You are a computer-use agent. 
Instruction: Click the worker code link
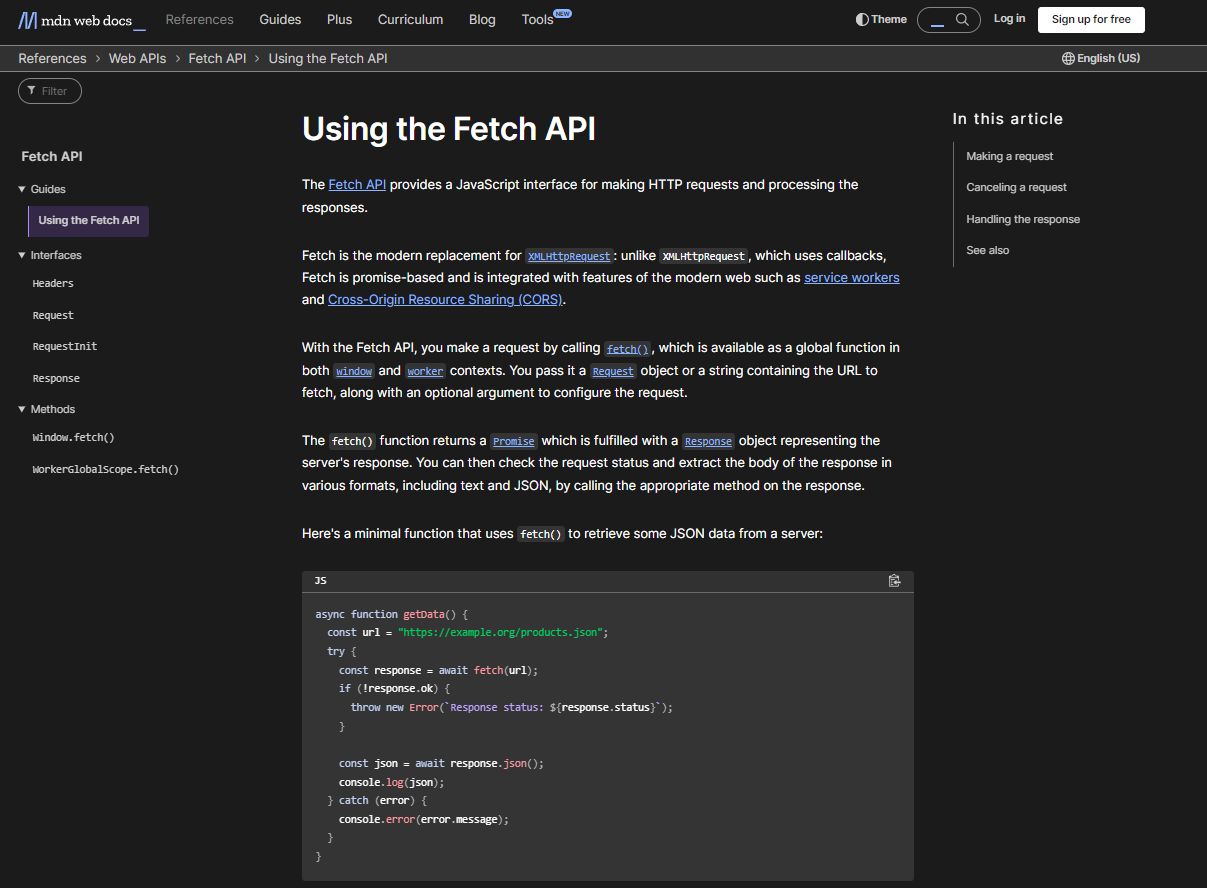coord(425,371)
